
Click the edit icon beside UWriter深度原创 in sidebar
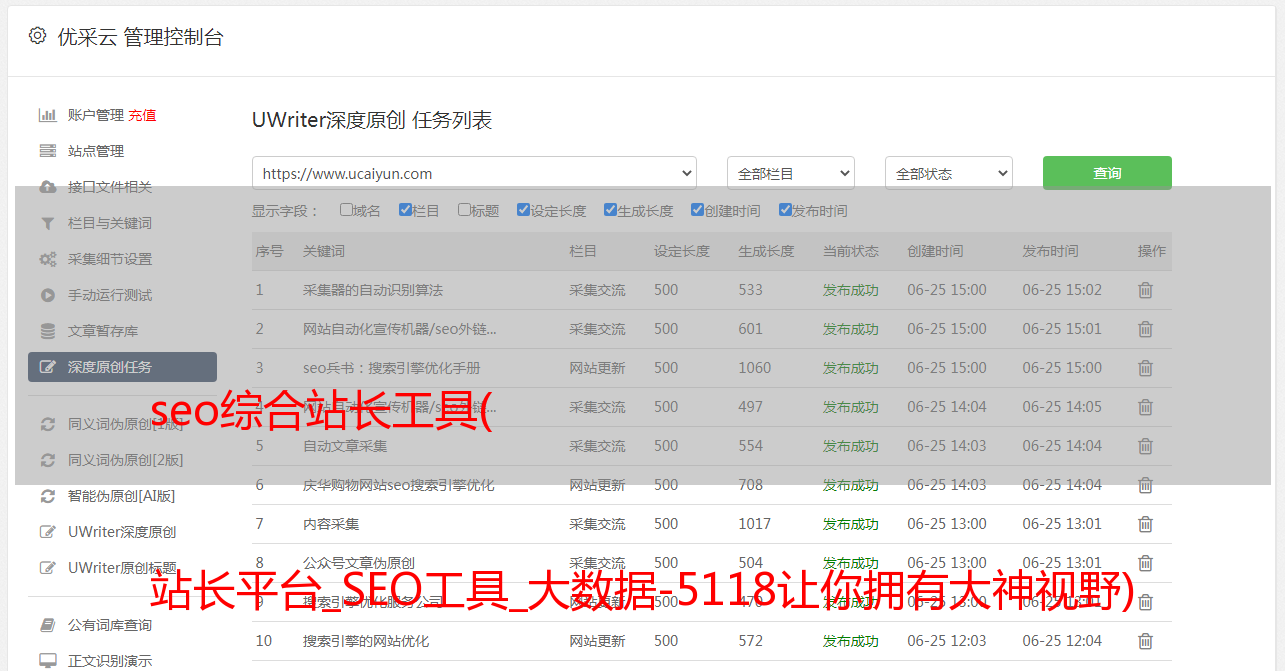(x=47, y=532)
